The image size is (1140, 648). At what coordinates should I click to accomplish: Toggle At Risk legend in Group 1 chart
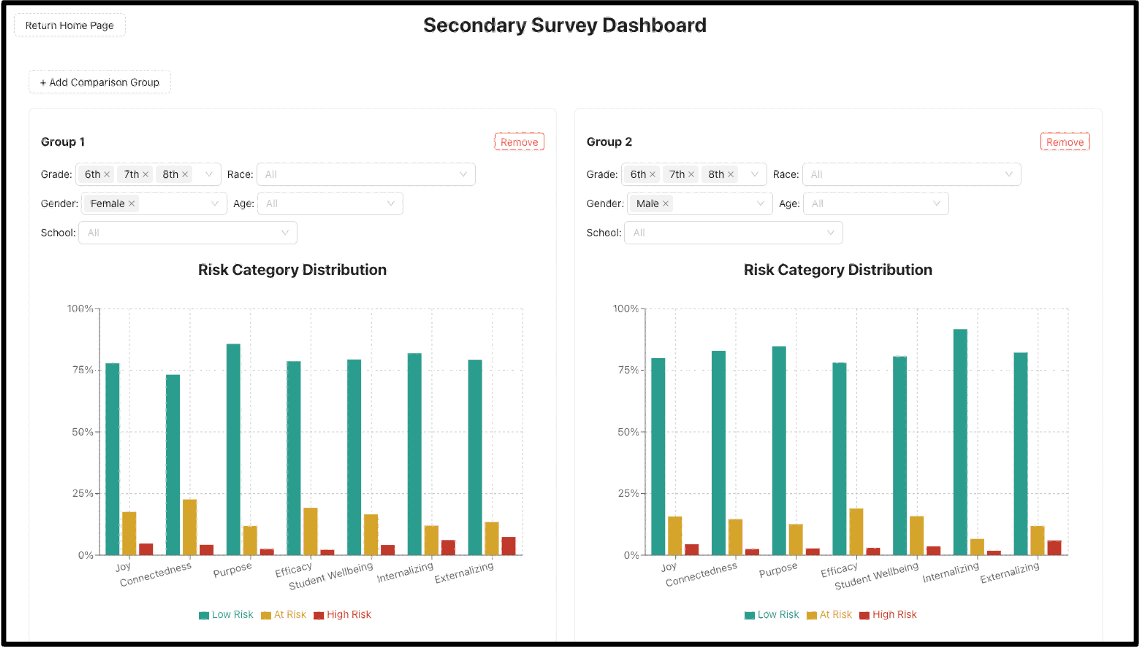pos(284,615)
